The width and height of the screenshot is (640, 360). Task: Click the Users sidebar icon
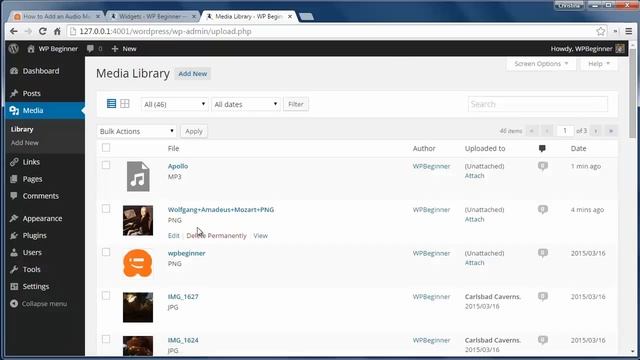point(14,252)
